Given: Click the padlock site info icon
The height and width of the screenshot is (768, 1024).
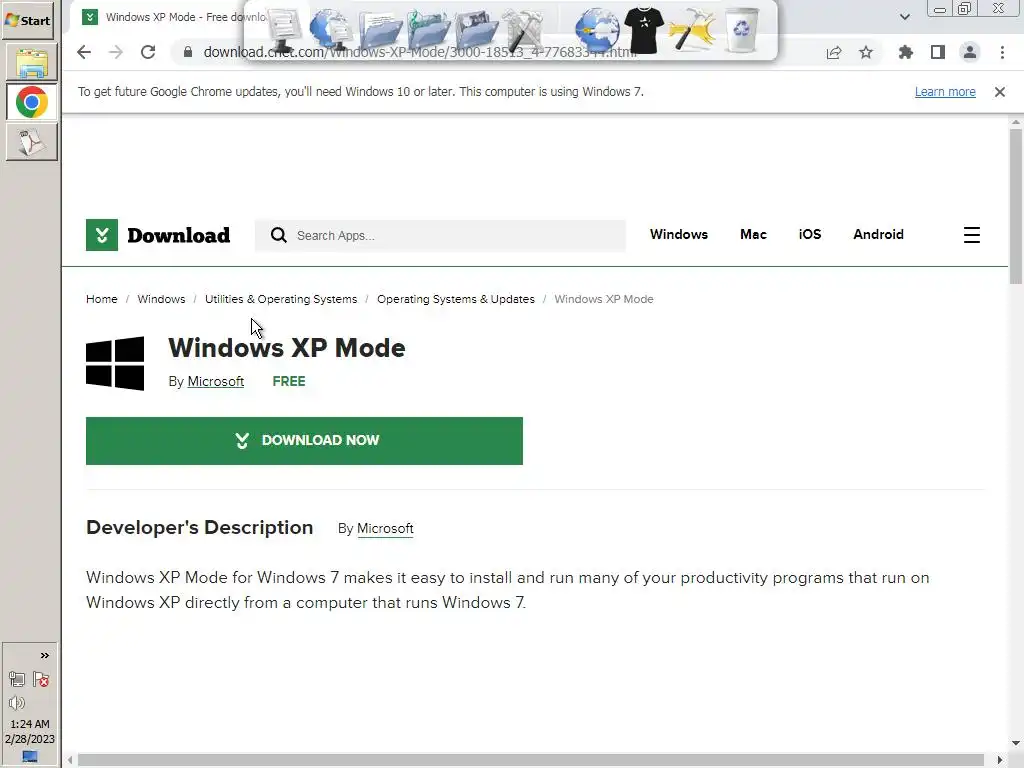Looking at the screenshot, I should tap(188, 52).
